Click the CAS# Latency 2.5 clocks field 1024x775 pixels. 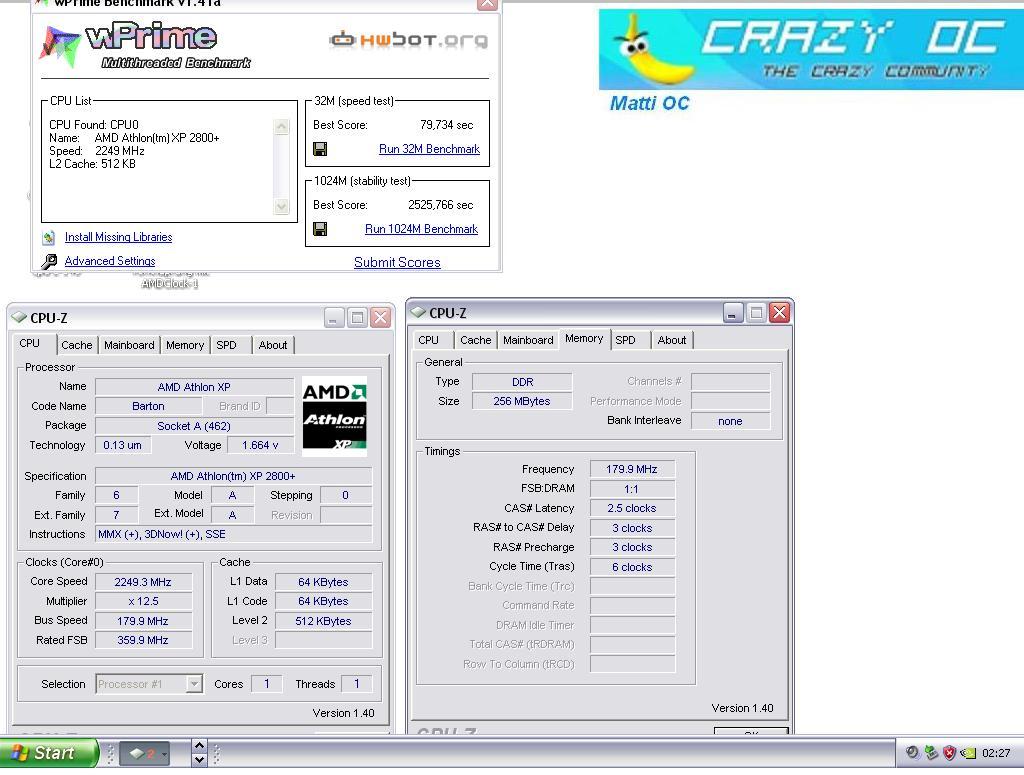(632, 509)
